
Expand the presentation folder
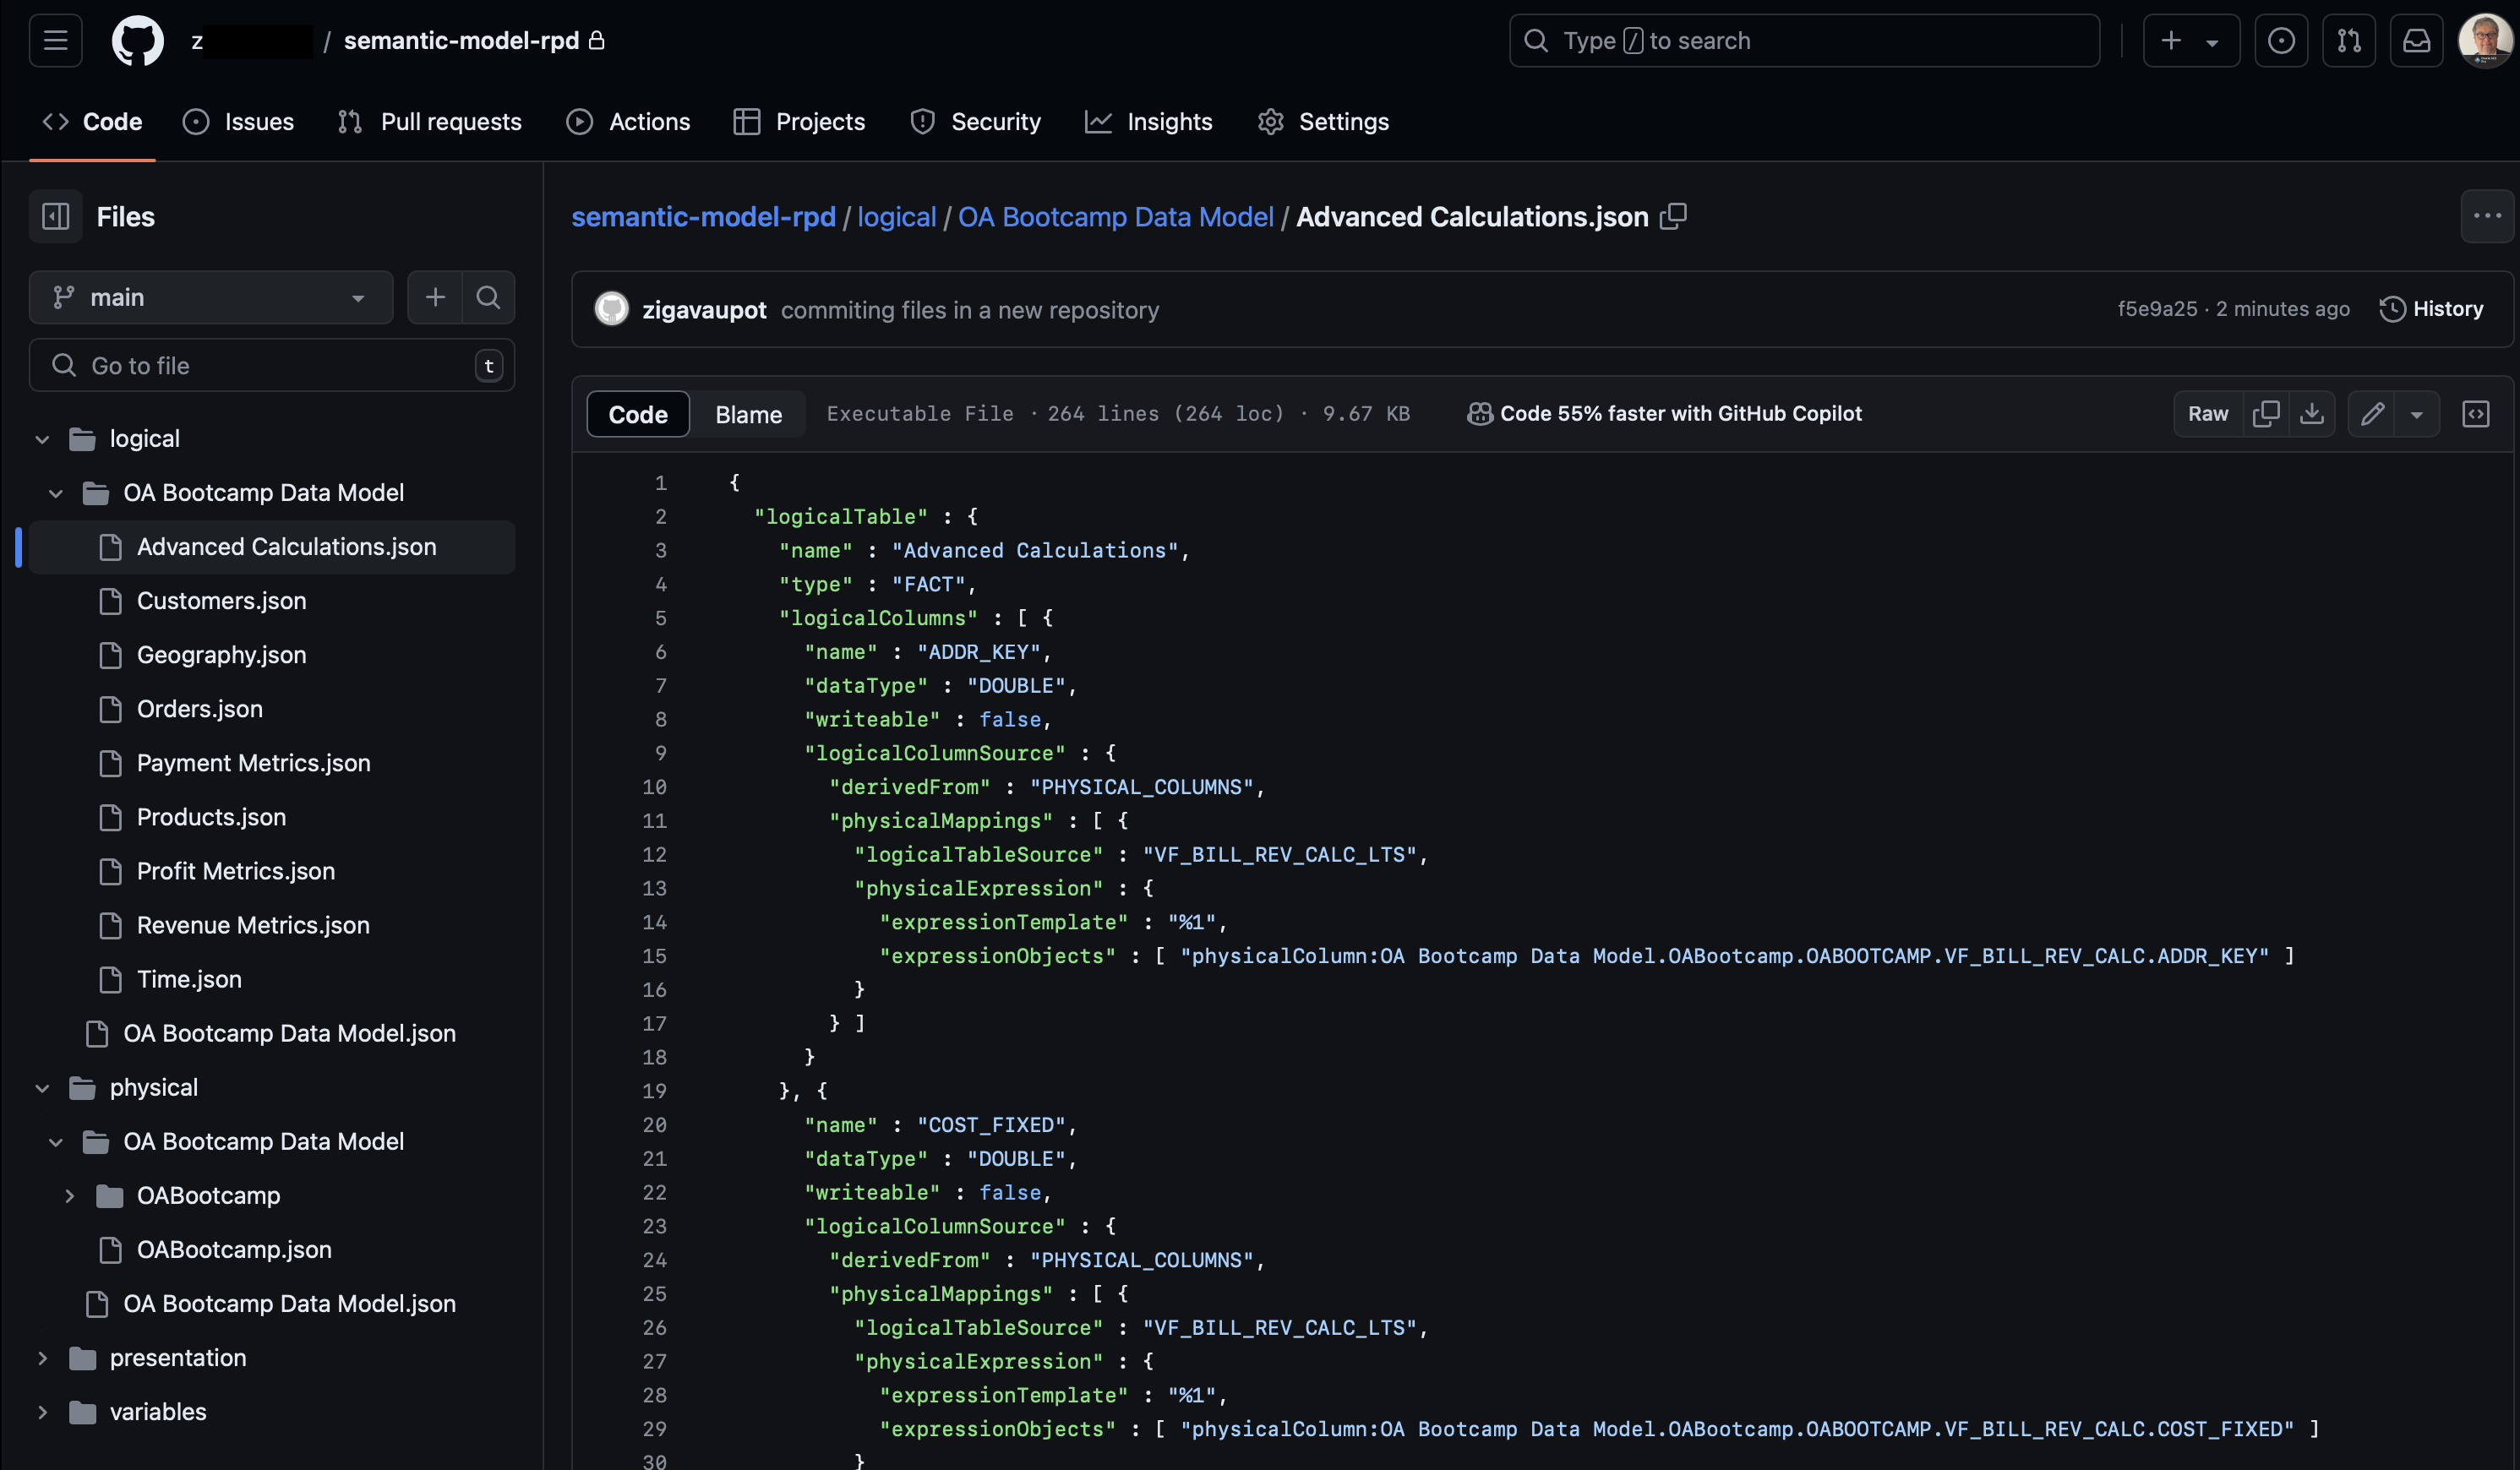[42, 1358]
